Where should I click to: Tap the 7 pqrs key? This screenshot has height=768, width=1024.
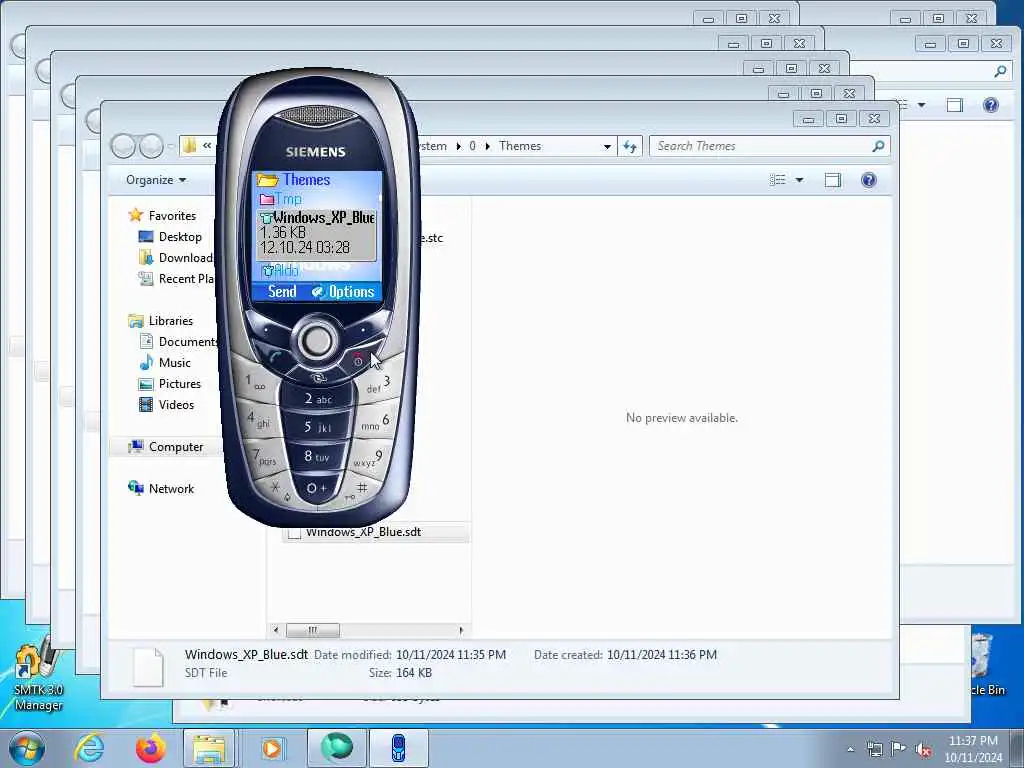pyautogui.click(x=264, y=457)
